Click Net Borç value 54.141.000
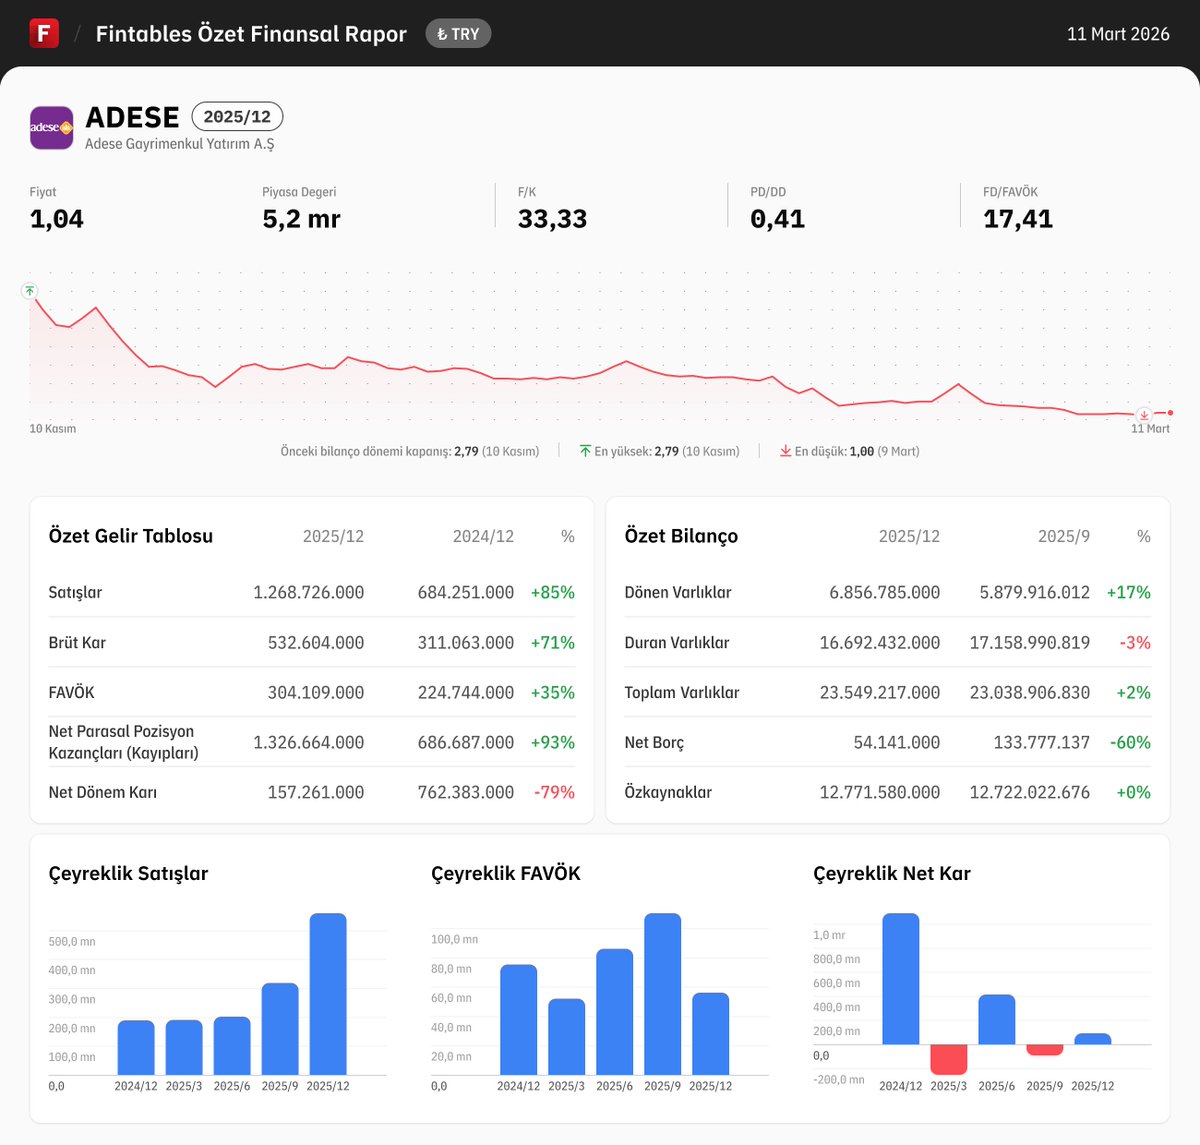 tap(897, 742)
